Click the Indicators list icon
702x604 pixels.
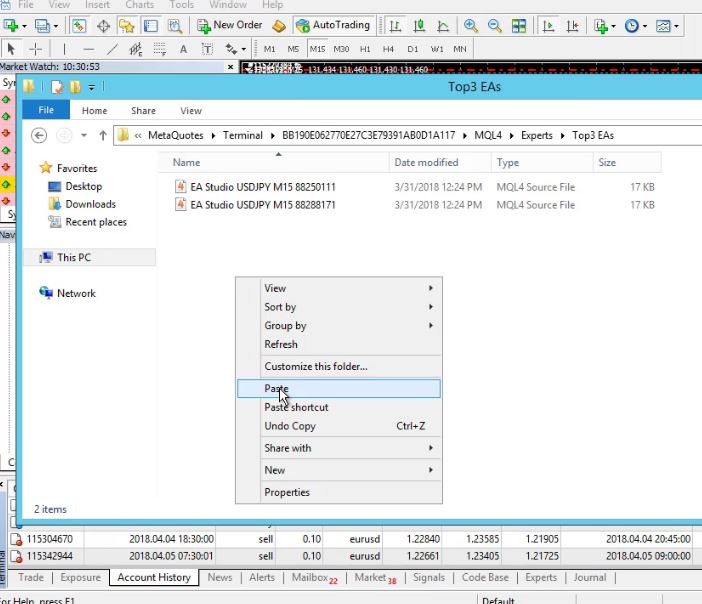tap(601, 26)
